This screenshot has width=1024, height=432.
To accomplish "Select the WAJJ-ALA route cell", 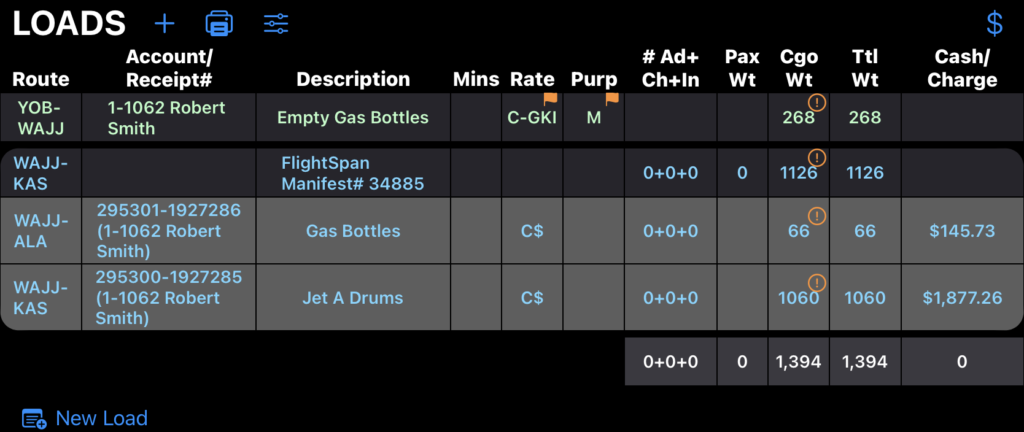I will [42, 231].
